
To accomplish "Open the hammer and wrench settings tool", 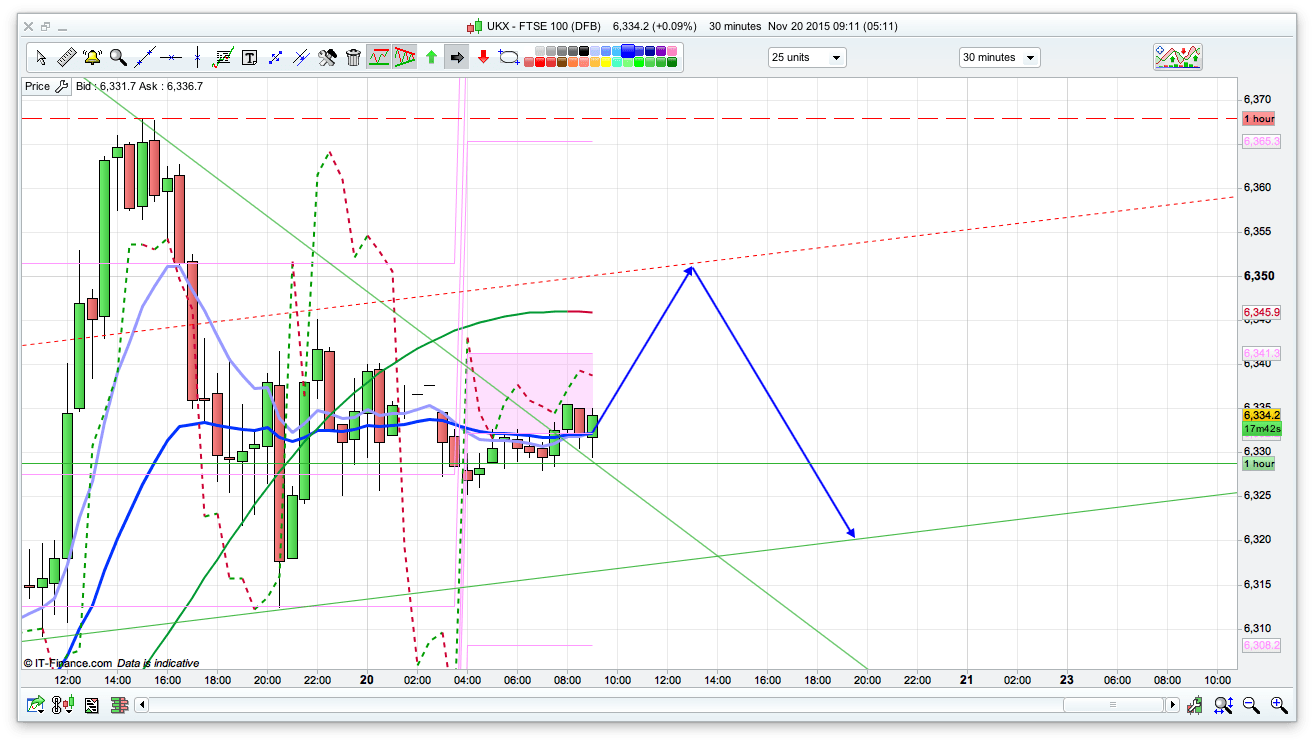I will (x=327, y=57).
